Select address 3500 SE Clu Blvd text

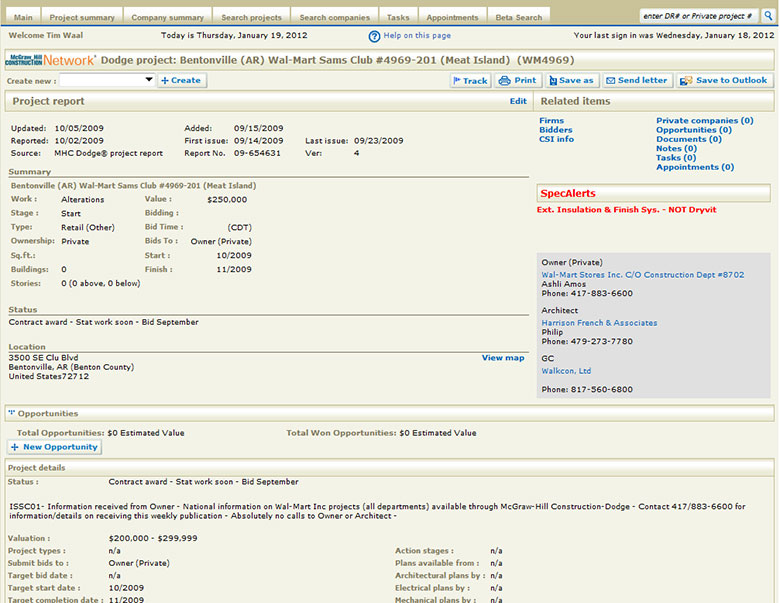(x=43, y=358)
